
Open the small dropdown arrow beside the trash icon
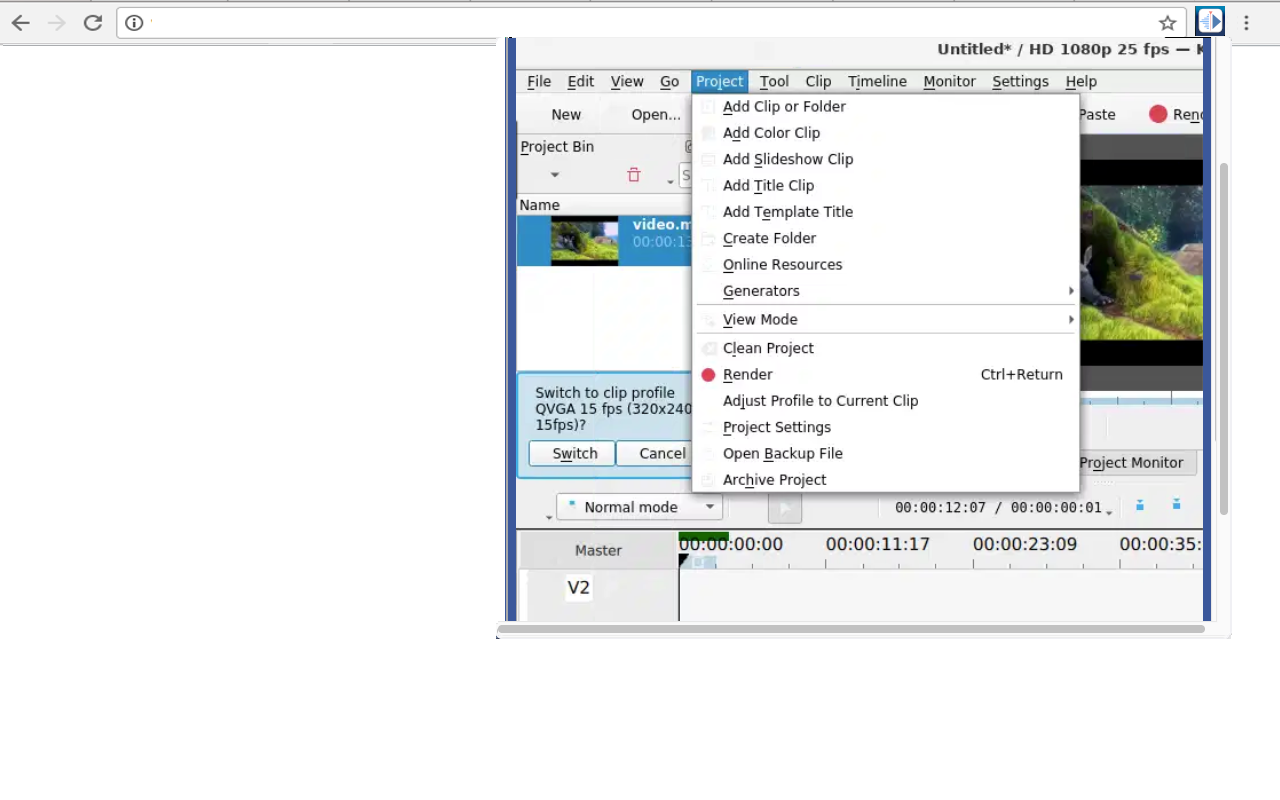coord(670,181)
